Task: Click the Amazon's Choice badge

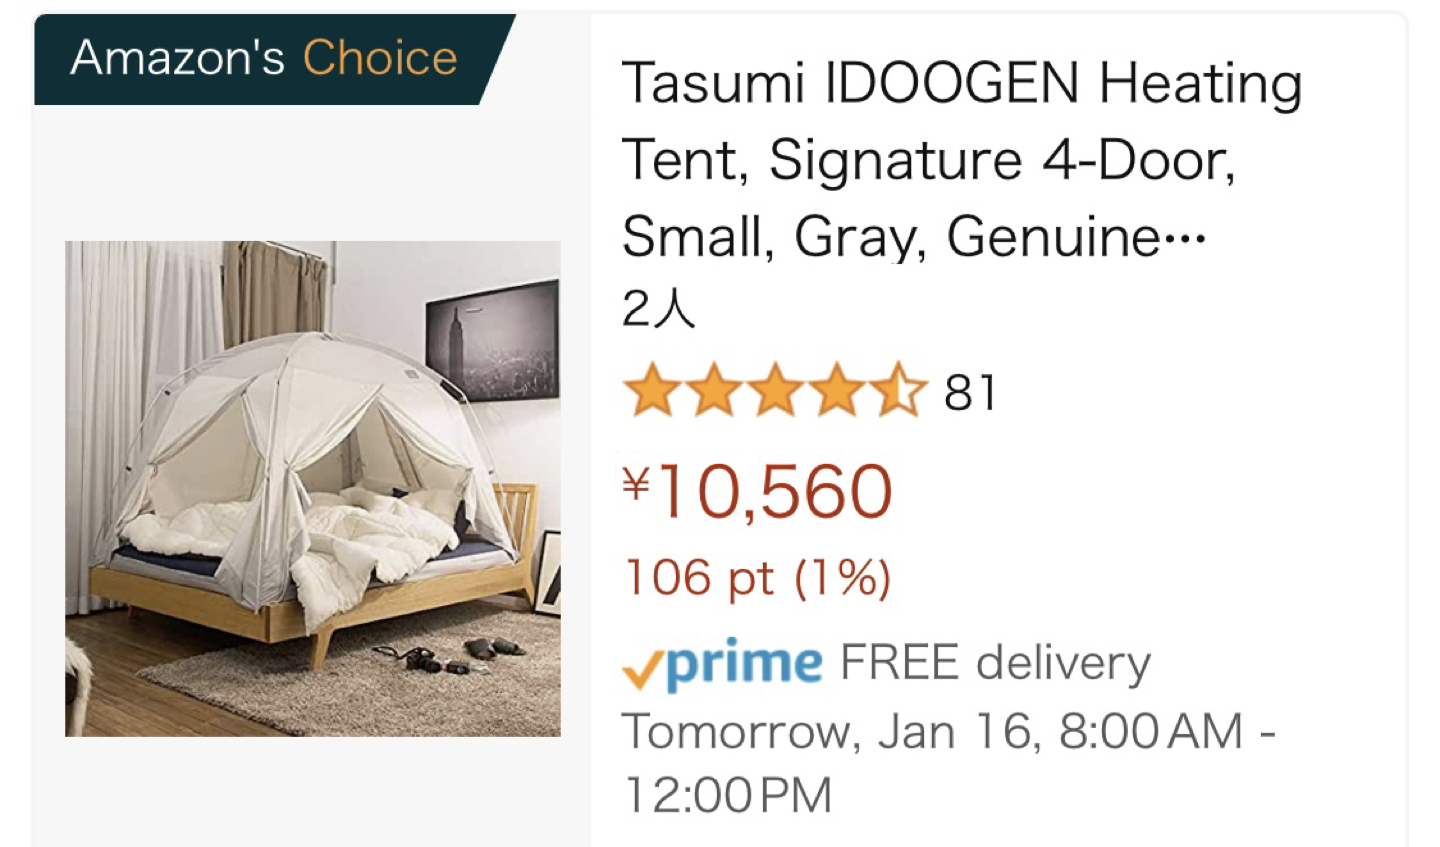Action: [x=264, y=58]
